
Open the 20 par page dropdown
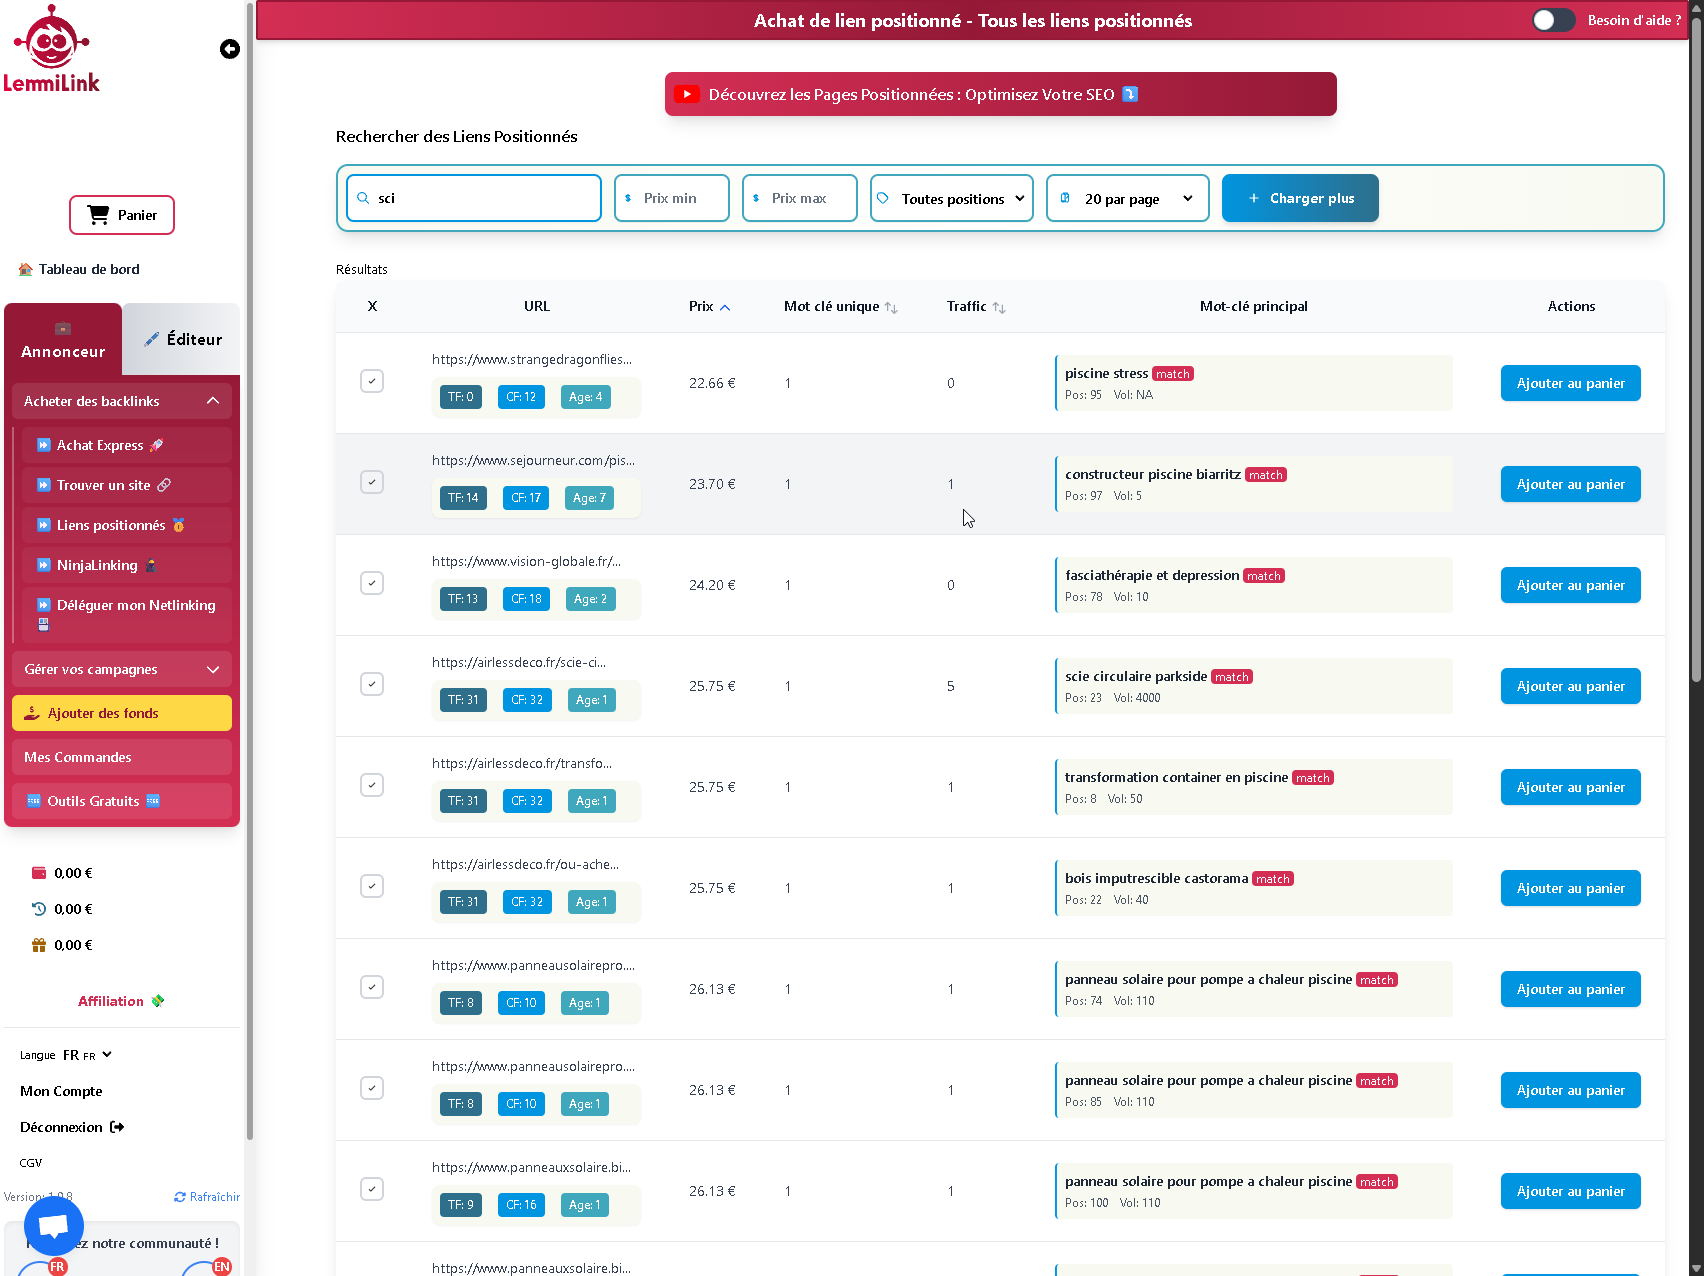[x=1127, y=198]
